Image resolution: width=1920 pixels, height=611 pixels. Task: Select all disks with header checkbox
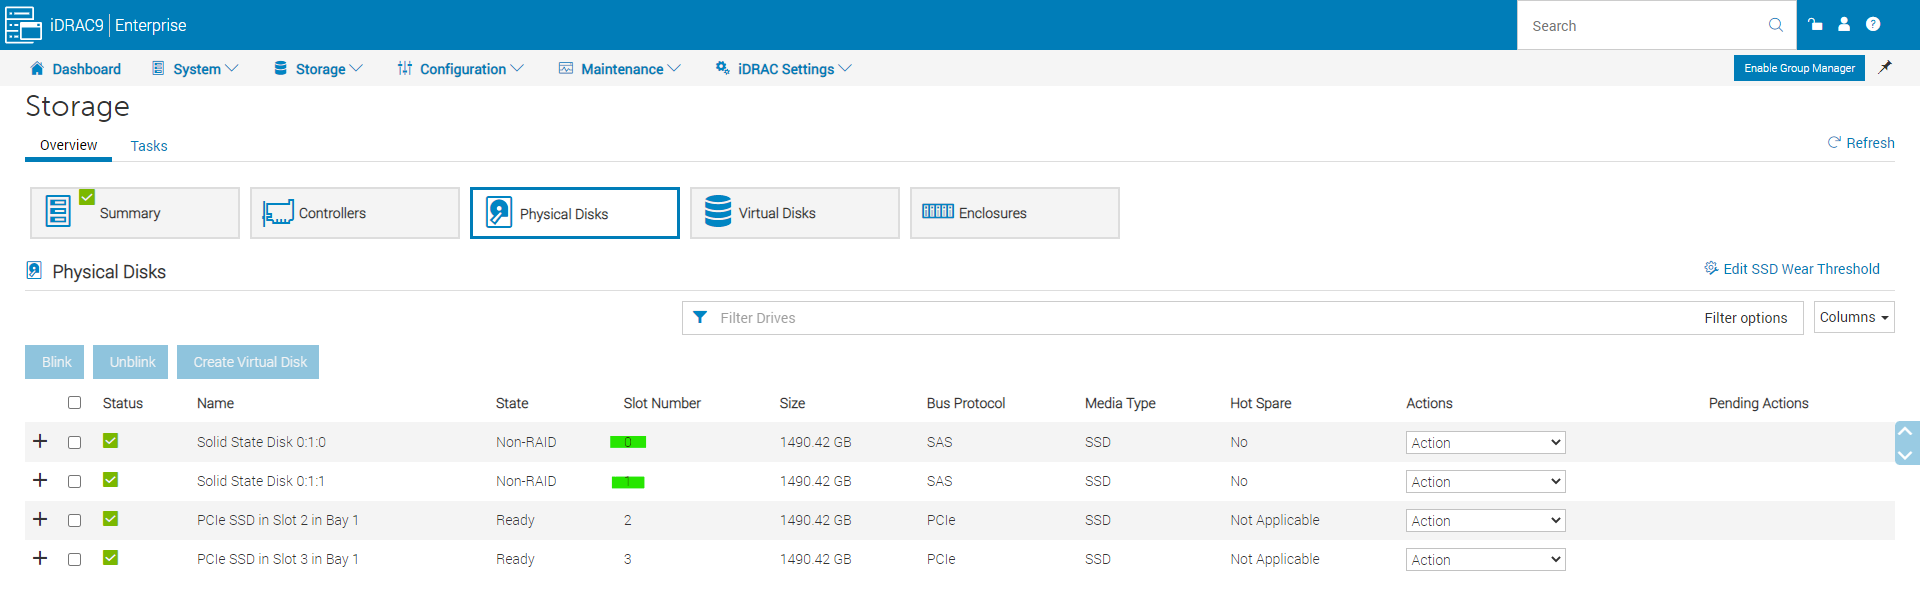(x=74, y=403)
